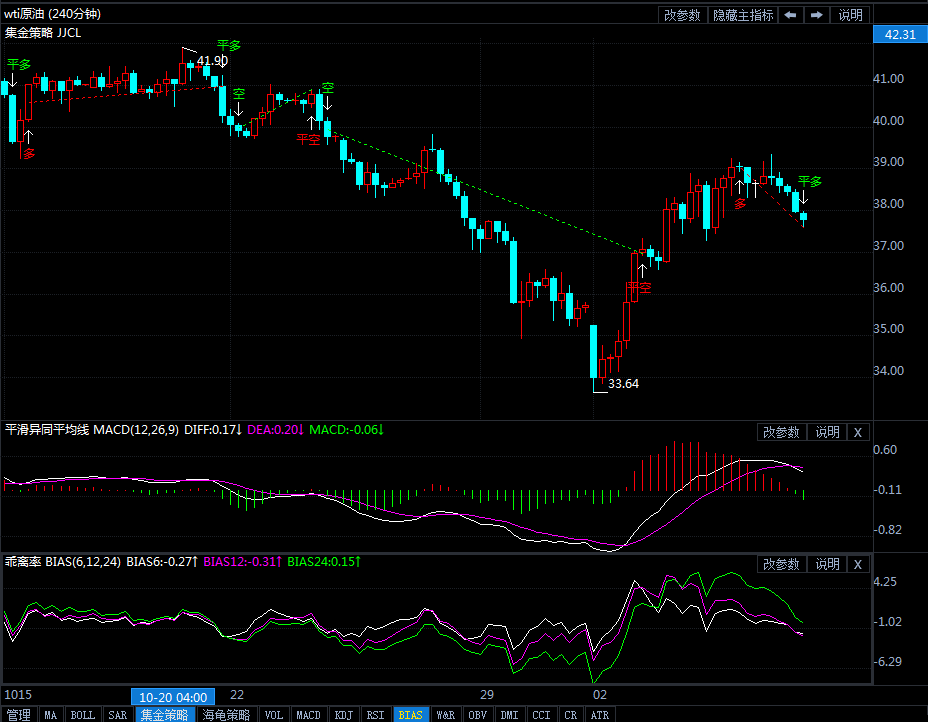Click 改参数 in the BIAS panel
928x722 pixels.
point(781,564)
